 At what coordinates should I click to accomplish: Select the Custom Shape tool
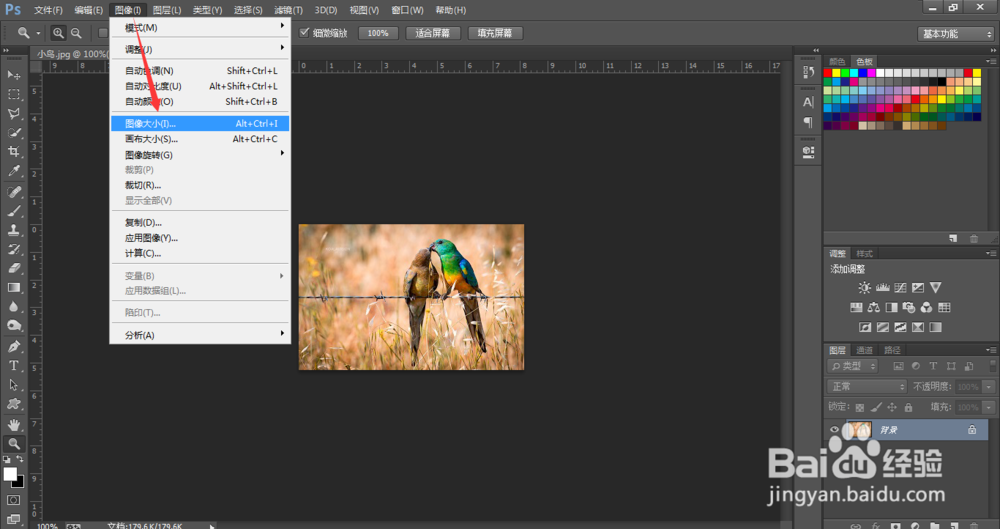[x=13, y=404]
